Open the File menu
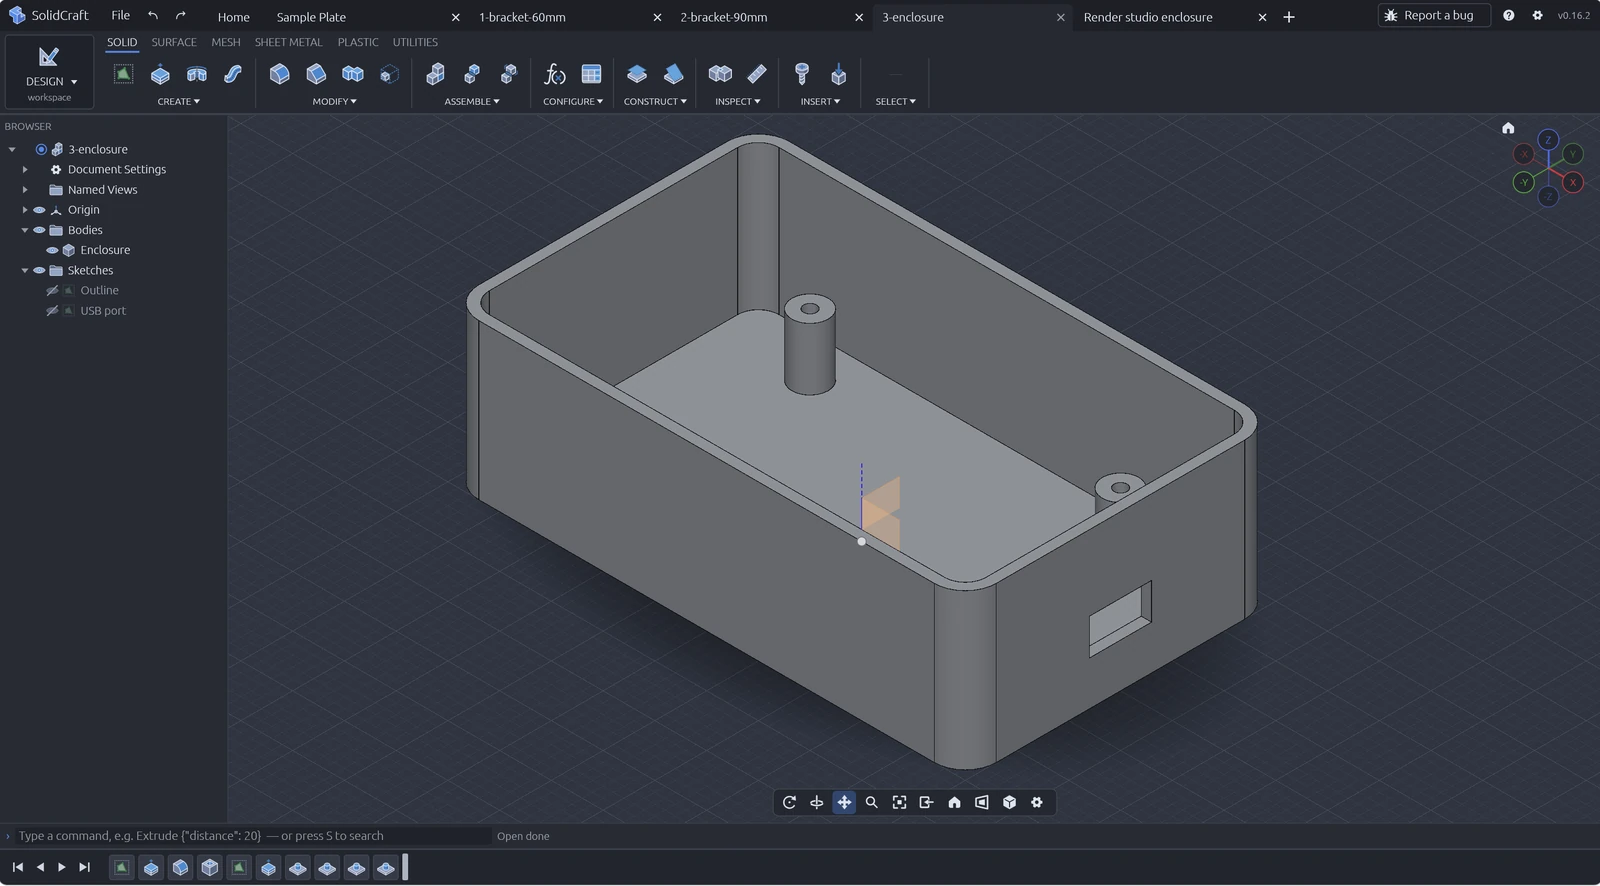Image resolution: width=1600 pixels, height=886 pixels. point(120,15)
